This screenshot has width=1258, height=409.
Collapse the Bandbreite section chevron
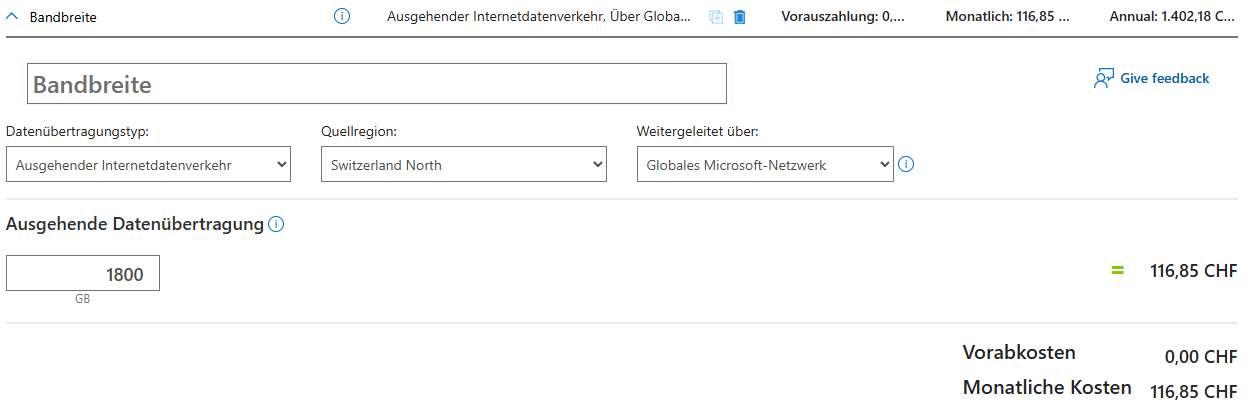pos(13,17)
